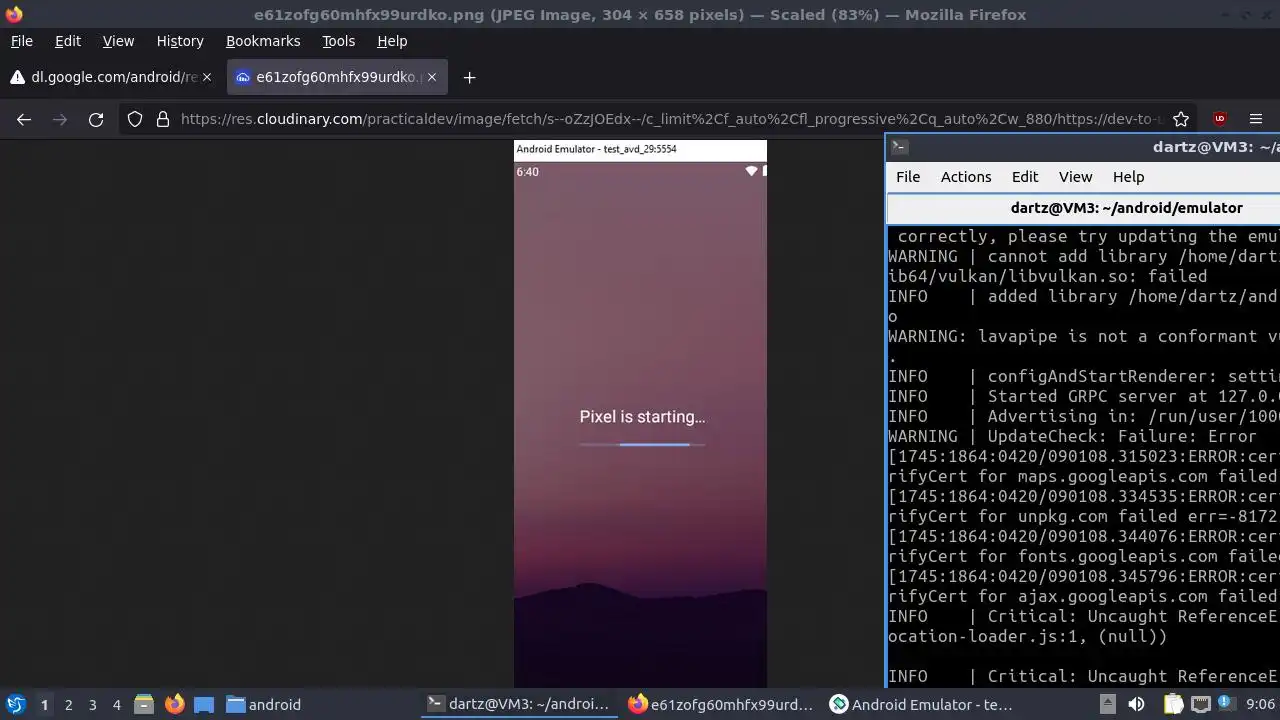Viewport: 1280px width, 720px height.
Task: Click the 9:06 panel clock
Action: [x=1261, y=704]
